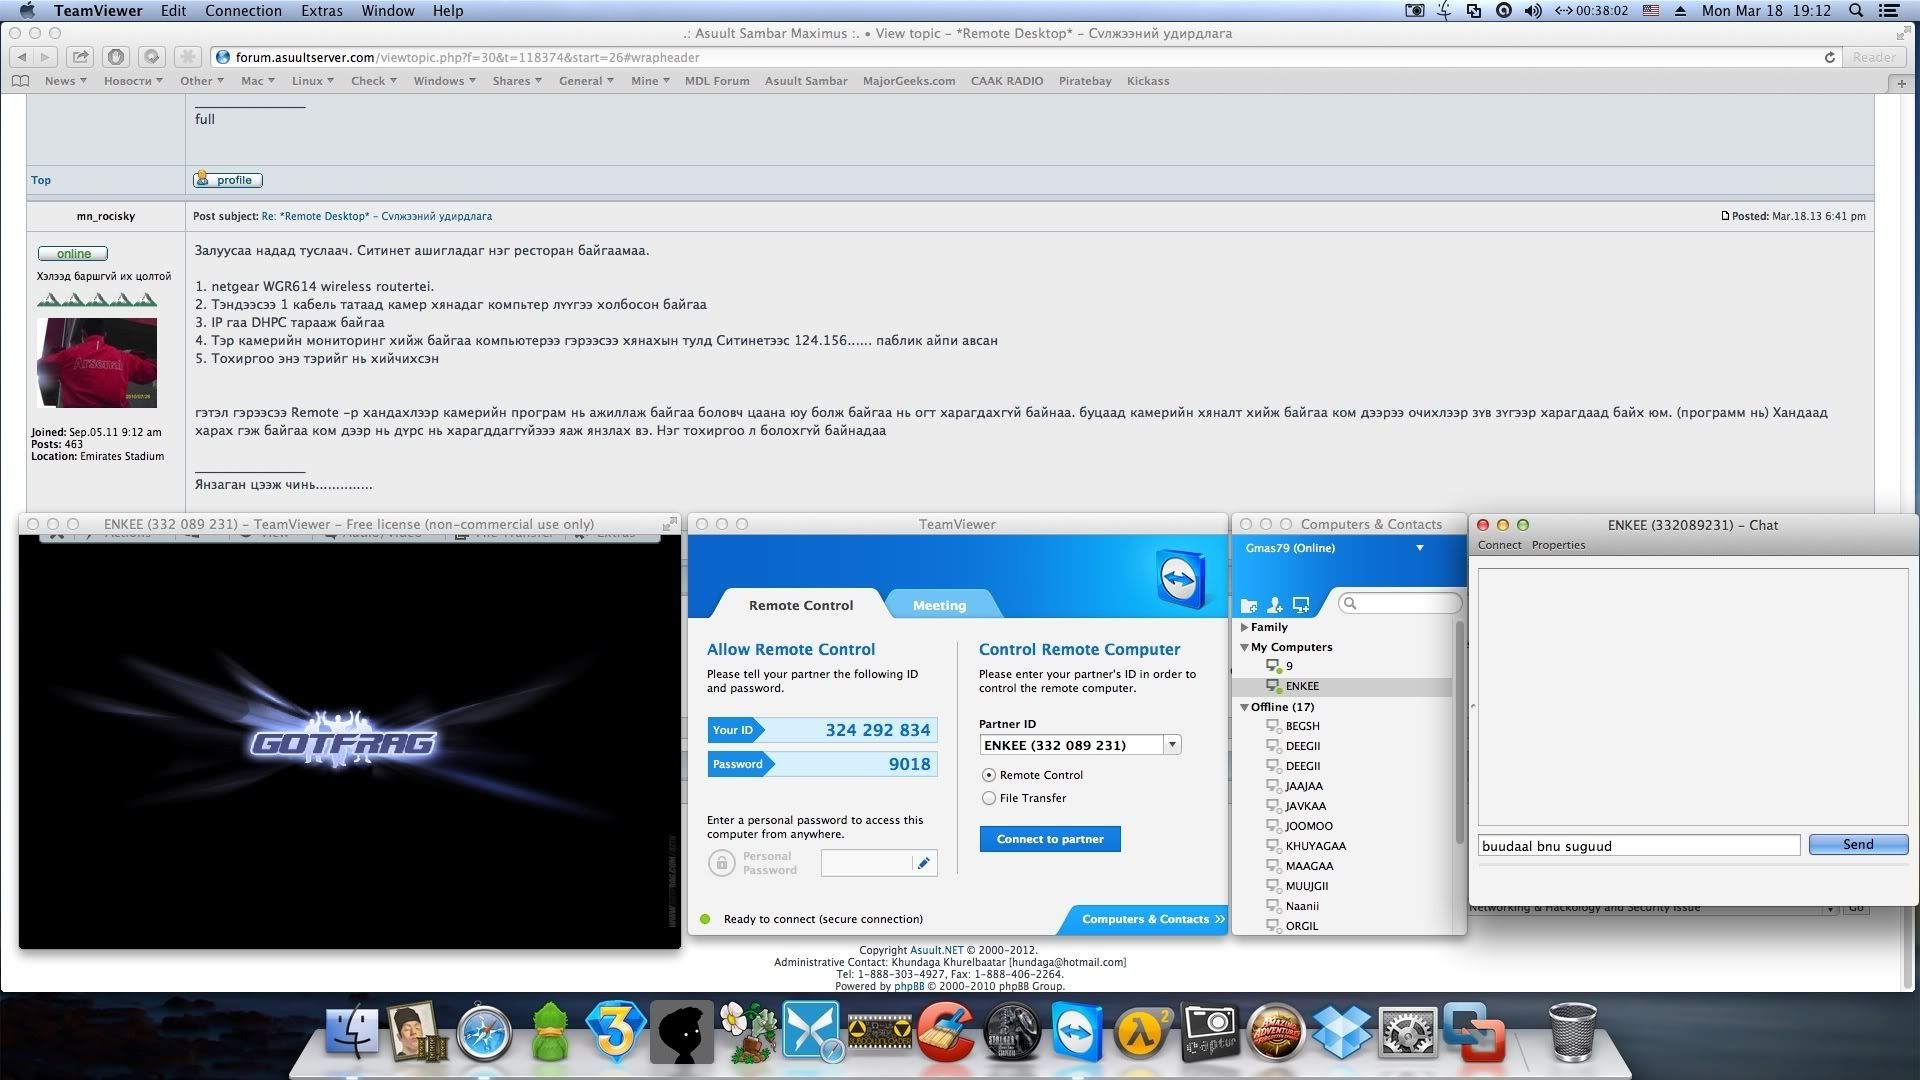1920x1080 pixels.
Task: Click the Connect to partner button
Action: (x=1050, y=839)
